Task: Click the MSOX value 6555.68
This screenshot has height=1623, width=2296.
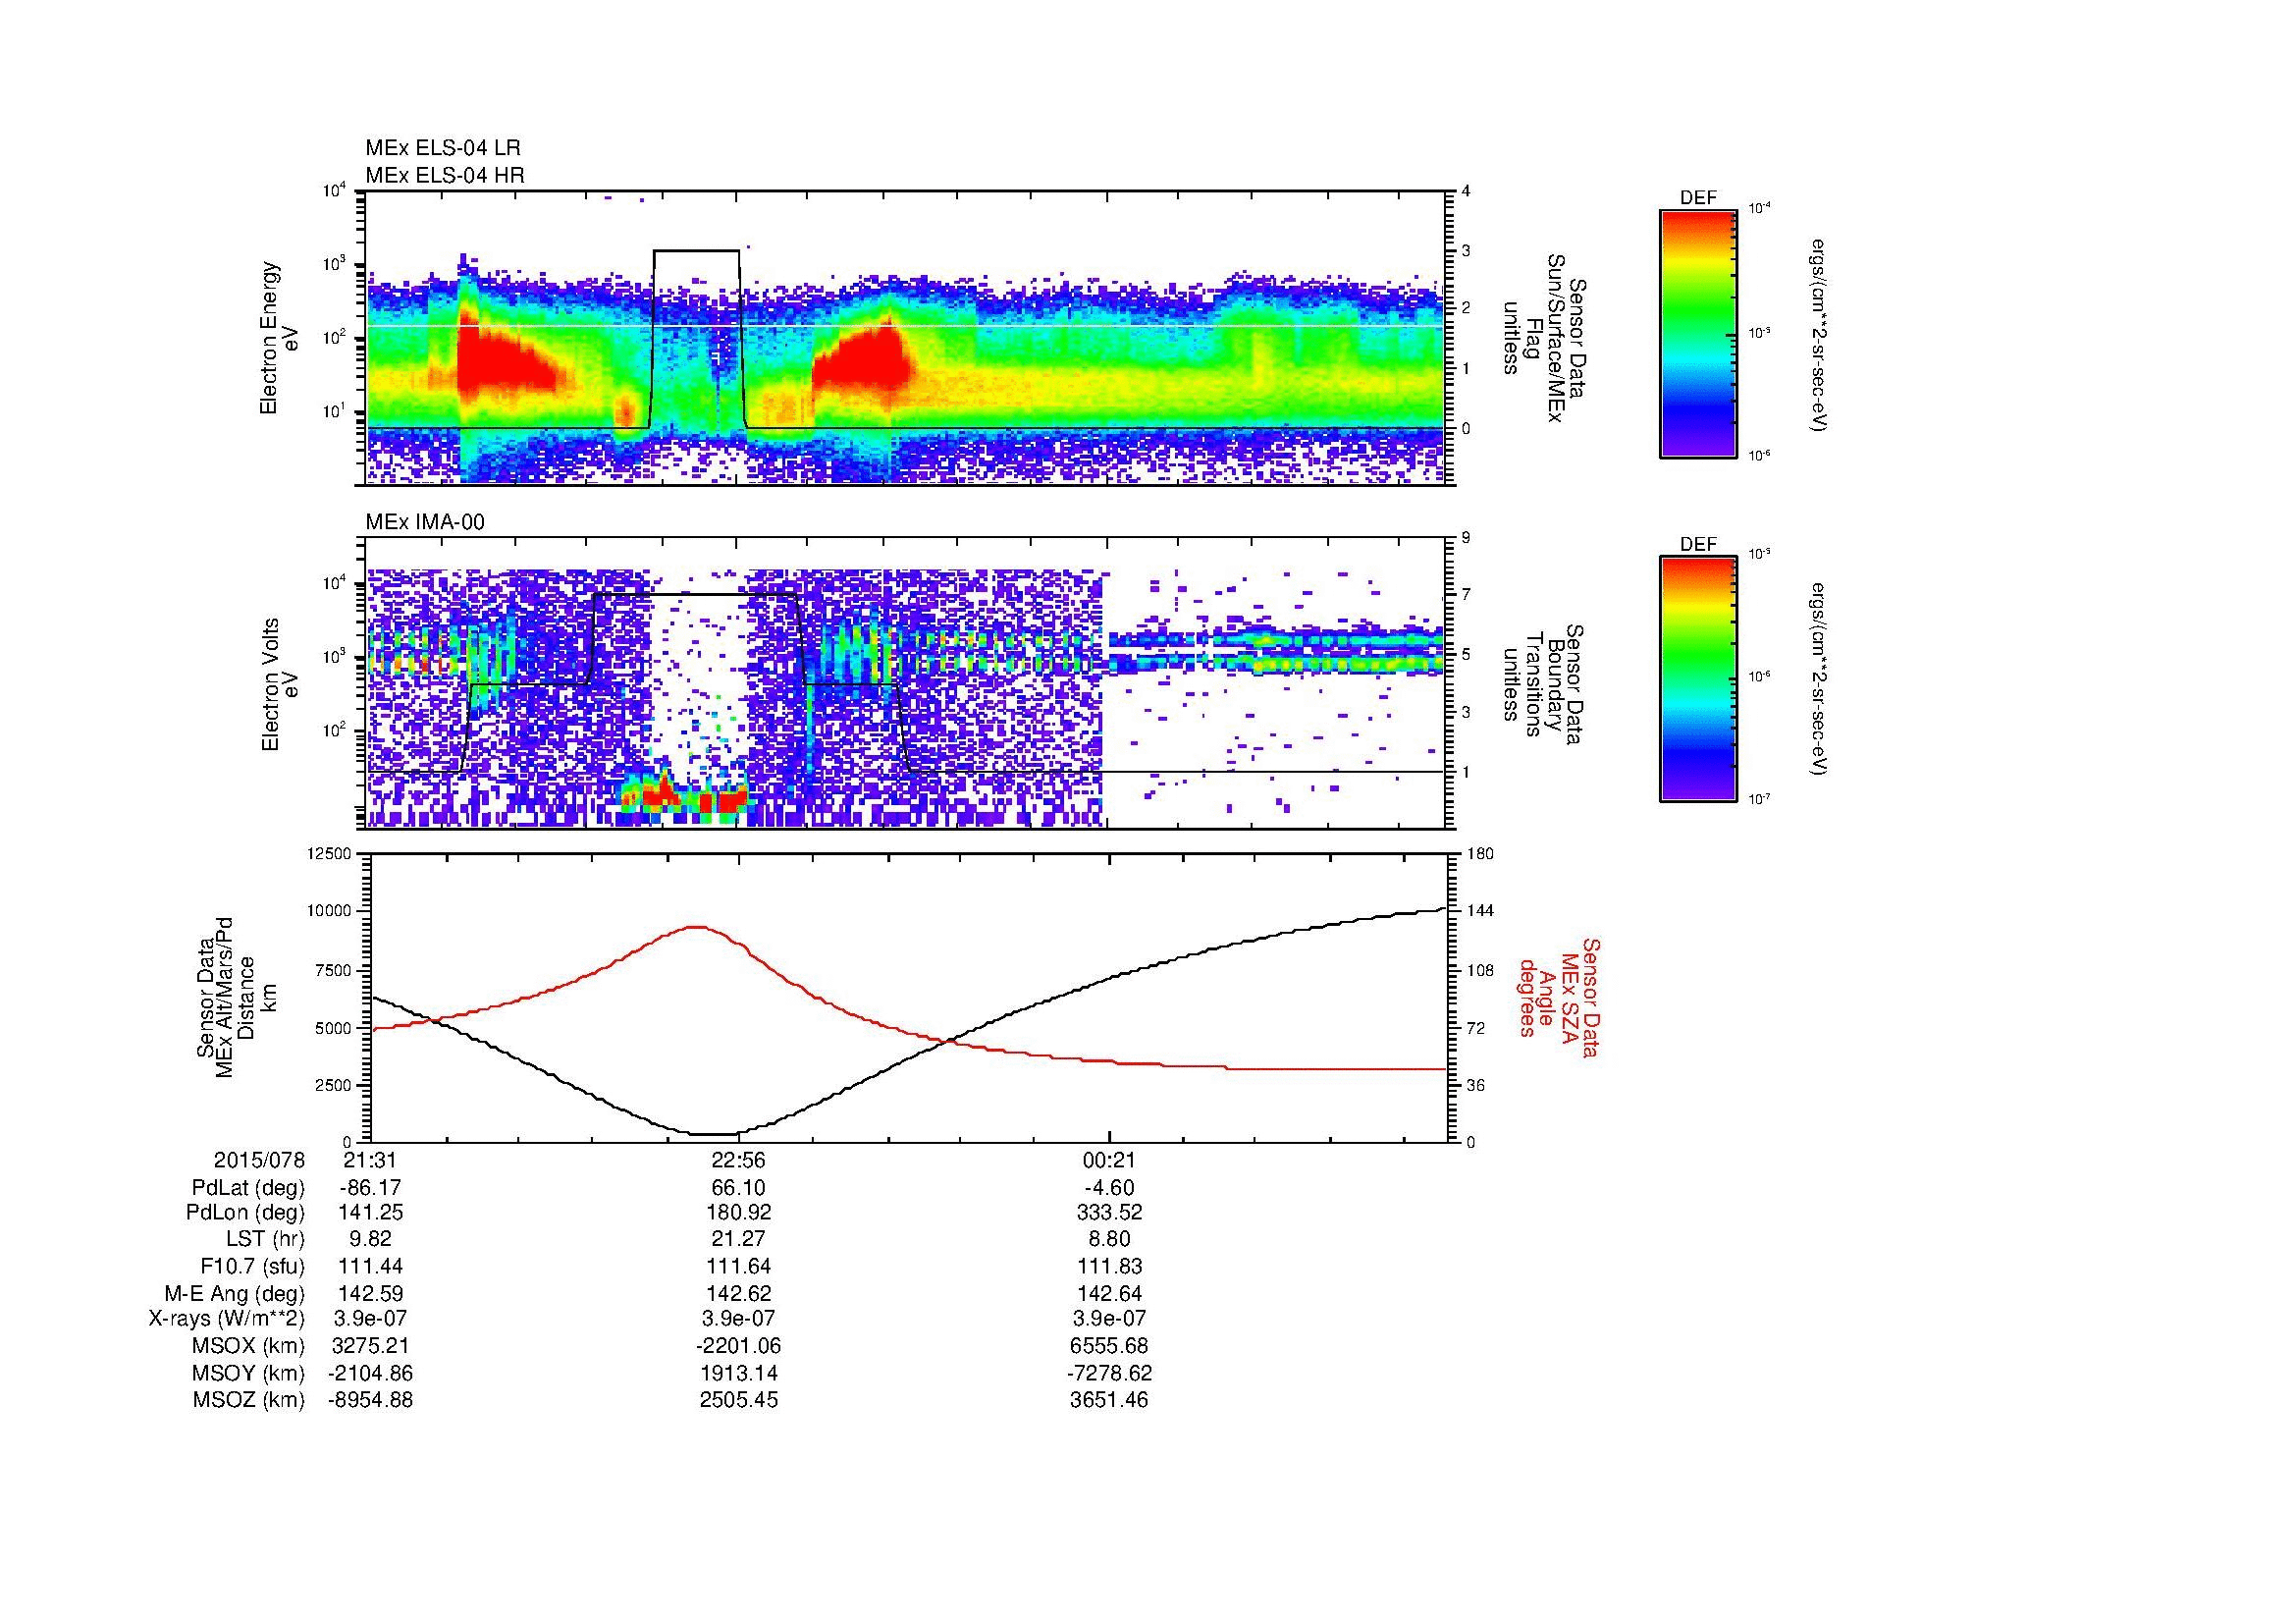Action: coord(1110,1346)
